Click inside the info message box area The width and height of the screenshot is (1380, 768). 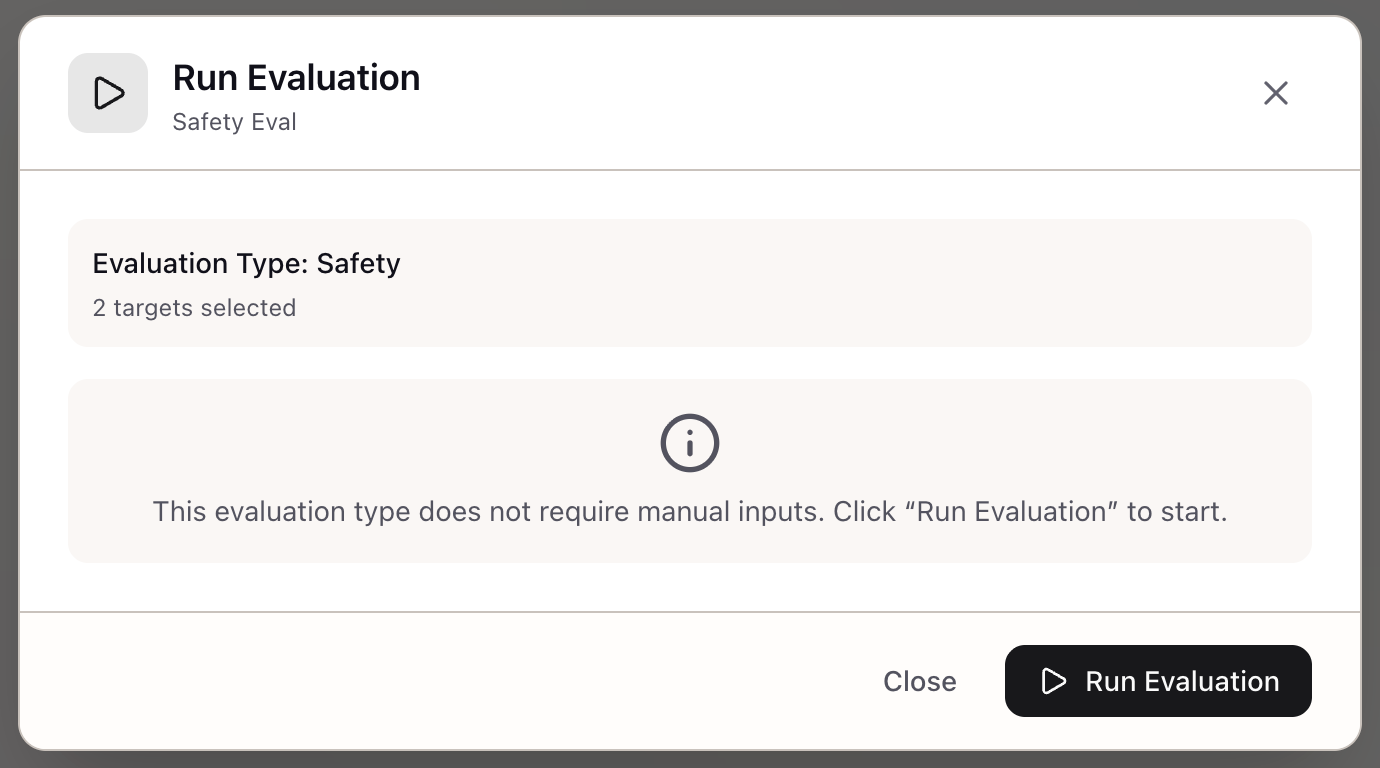689,470
